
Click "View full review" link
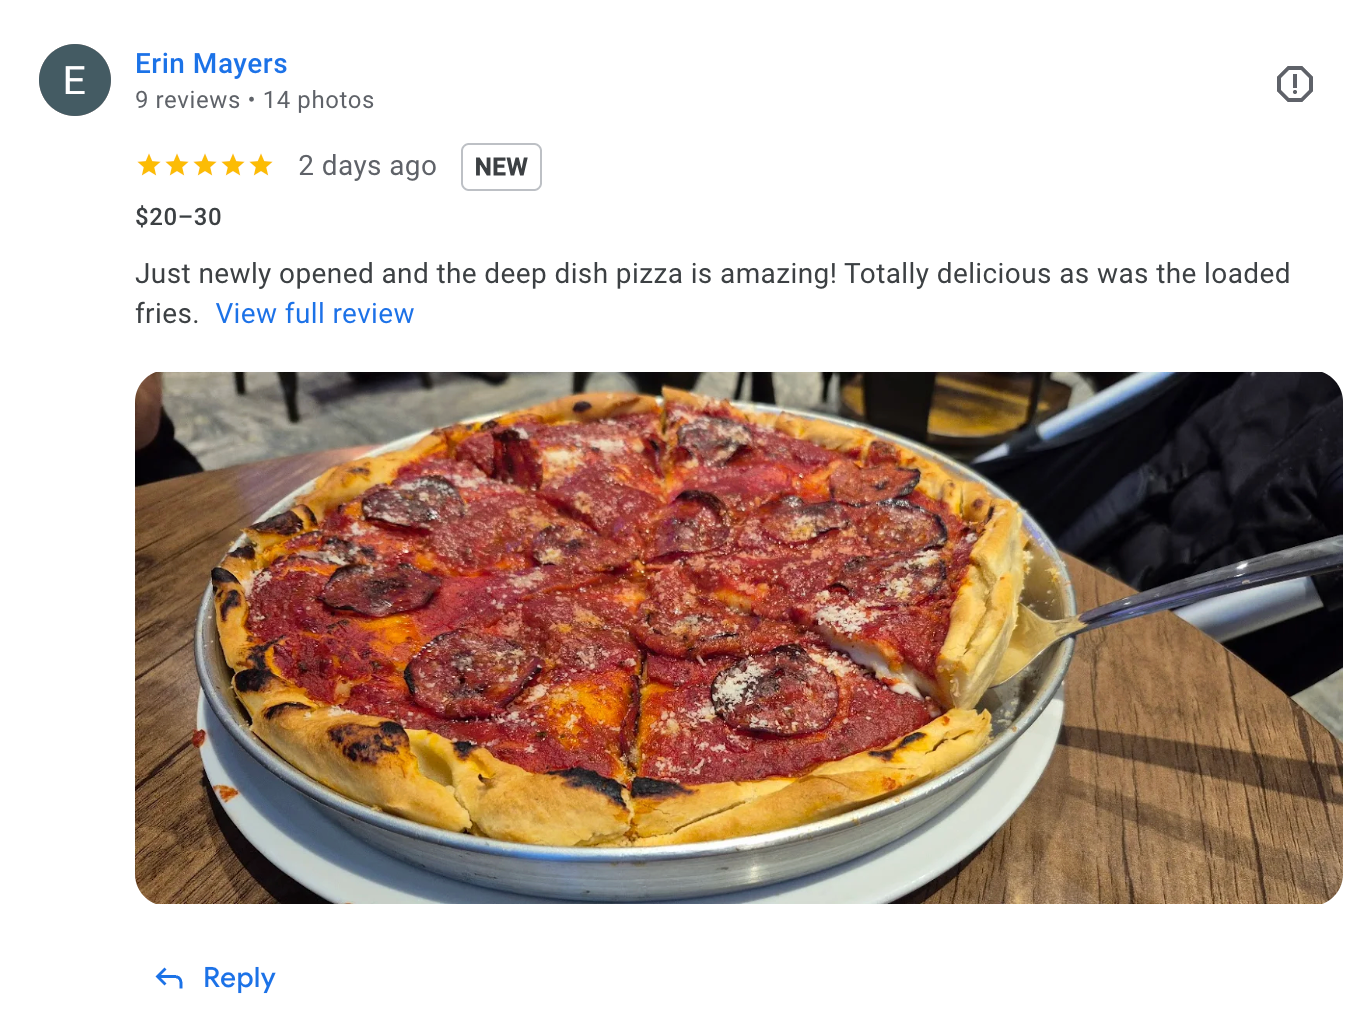tap(315, 314)
